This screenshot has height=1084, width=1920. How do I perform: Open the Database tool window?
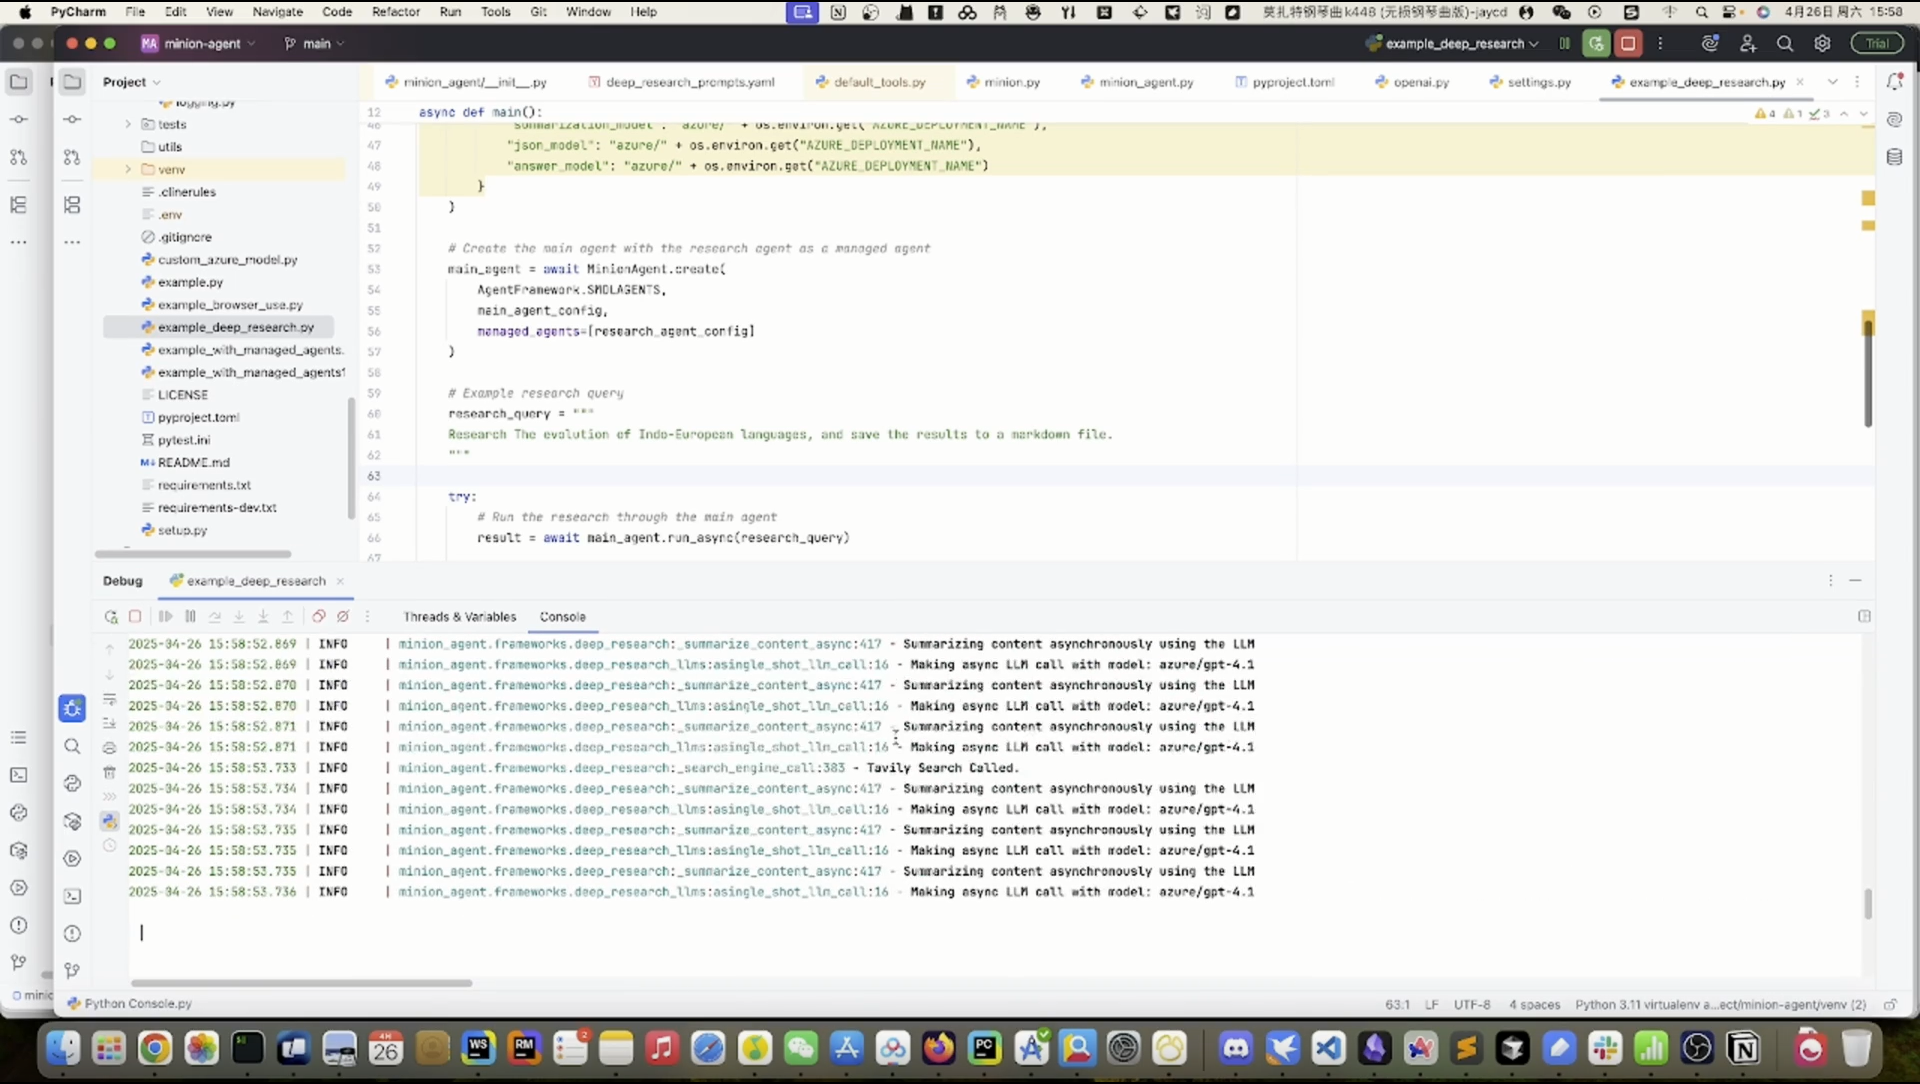(1894, 157)
